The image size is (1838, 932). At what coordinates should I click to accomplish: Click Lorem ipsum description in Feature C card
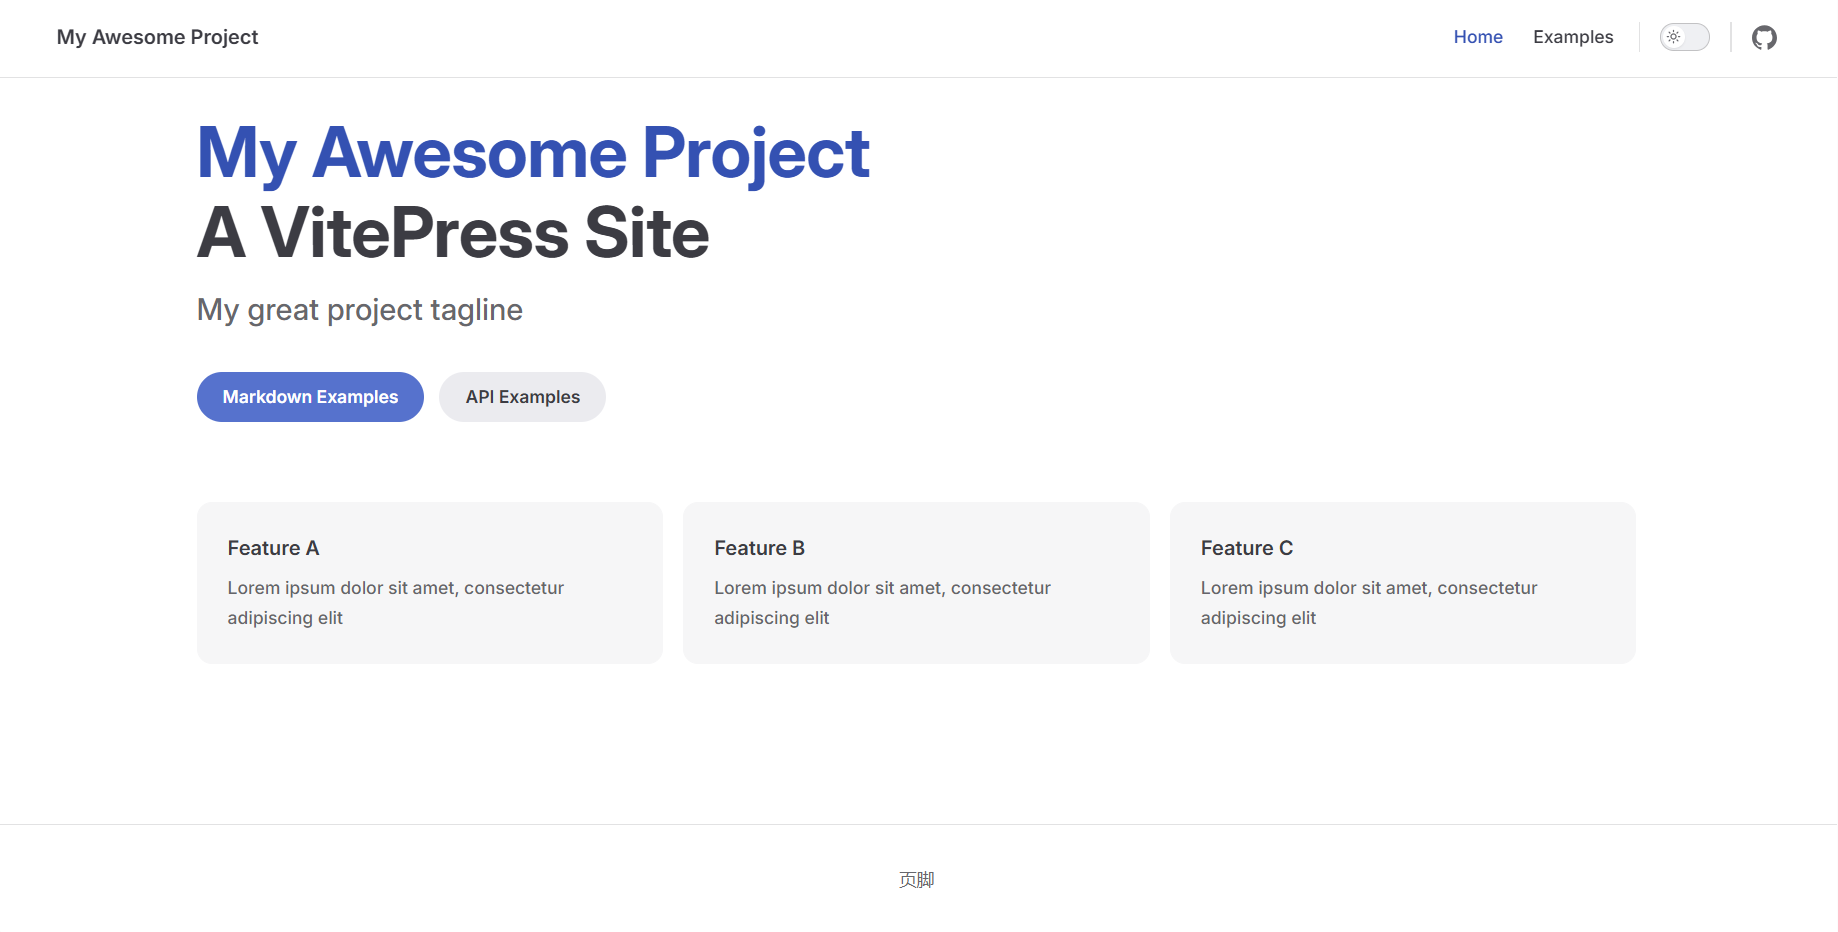click(x=1369, y=603)
